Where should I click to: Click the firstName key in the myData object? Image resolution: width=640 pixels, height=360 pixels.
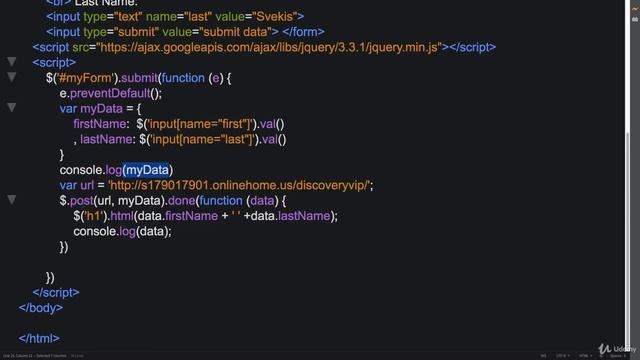click(x=100, y=124)
